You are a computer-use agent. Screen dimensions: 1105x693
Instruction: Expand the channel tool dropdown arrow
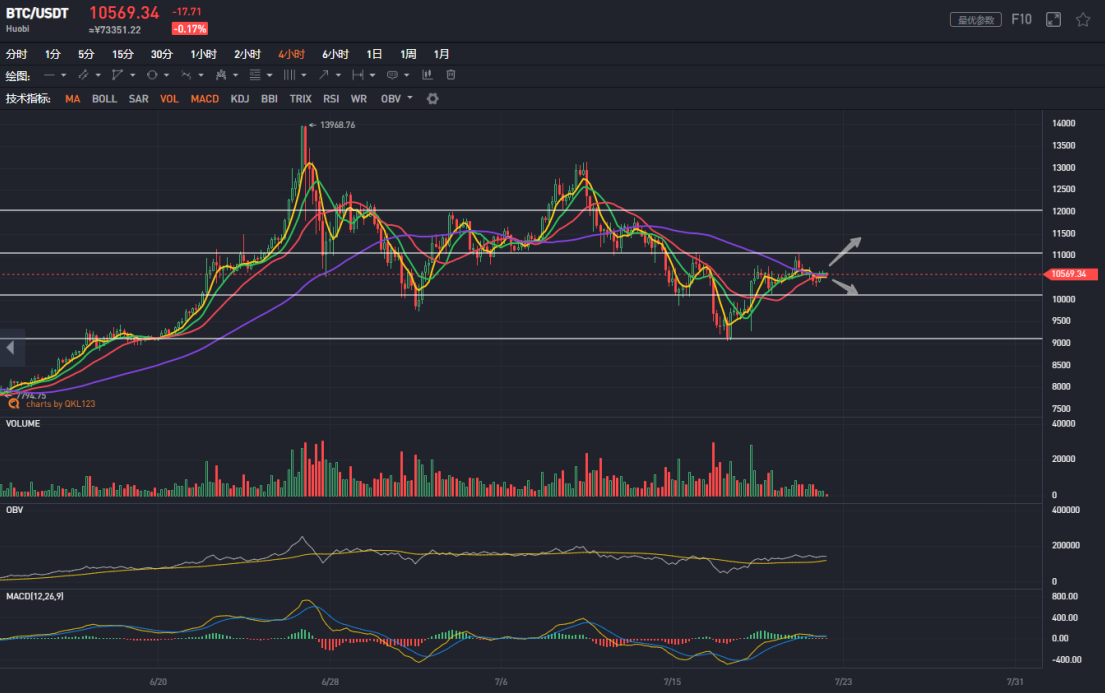point(98,75)
